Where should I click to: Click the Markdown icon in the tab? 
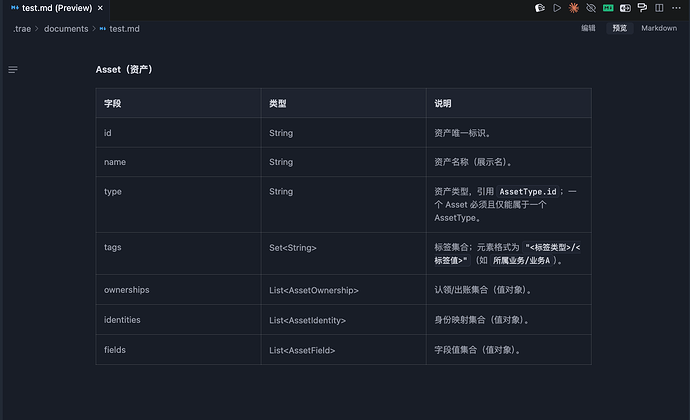(15, 7)
